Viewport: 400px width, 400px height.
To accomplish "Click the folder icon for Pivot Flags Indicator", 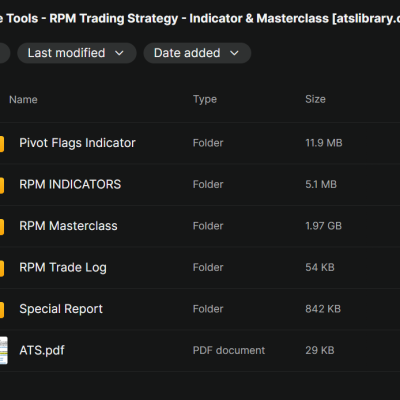I will pyautogui.click(x=2, y=144).
